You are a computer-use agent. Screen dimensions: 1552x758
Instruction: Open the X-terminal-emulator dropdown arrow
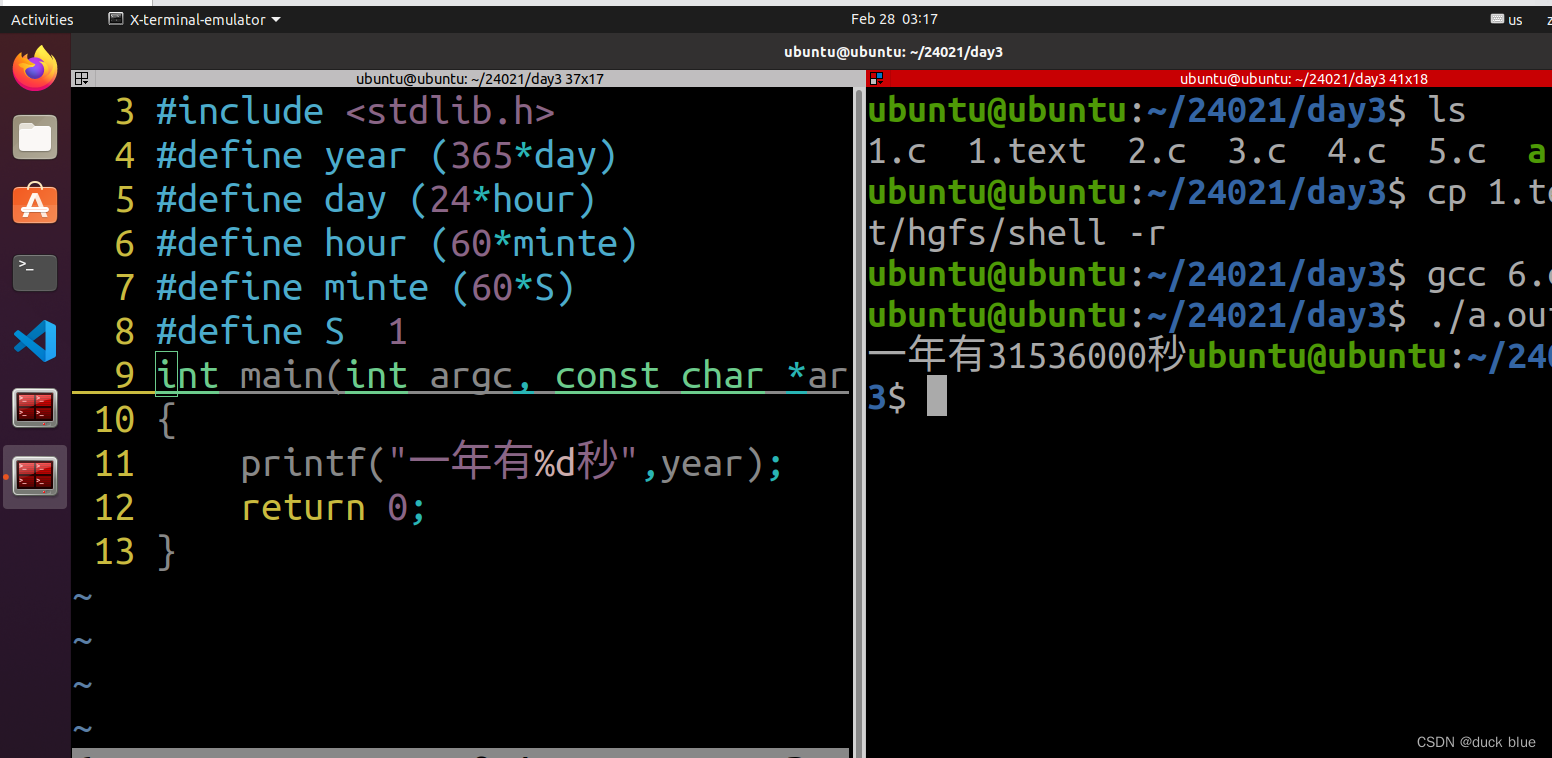point(276,18)
